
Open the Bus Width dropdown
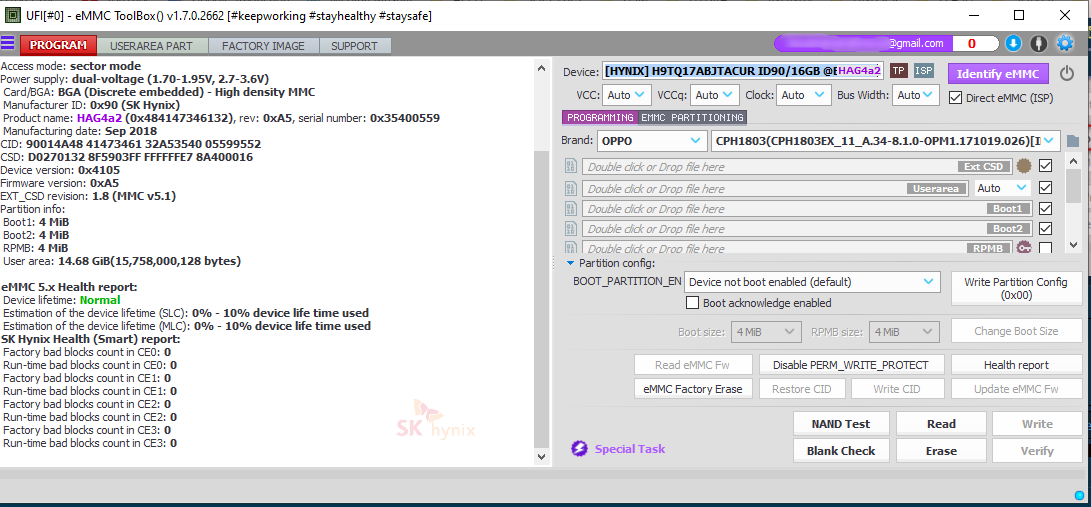coord(916,95)
